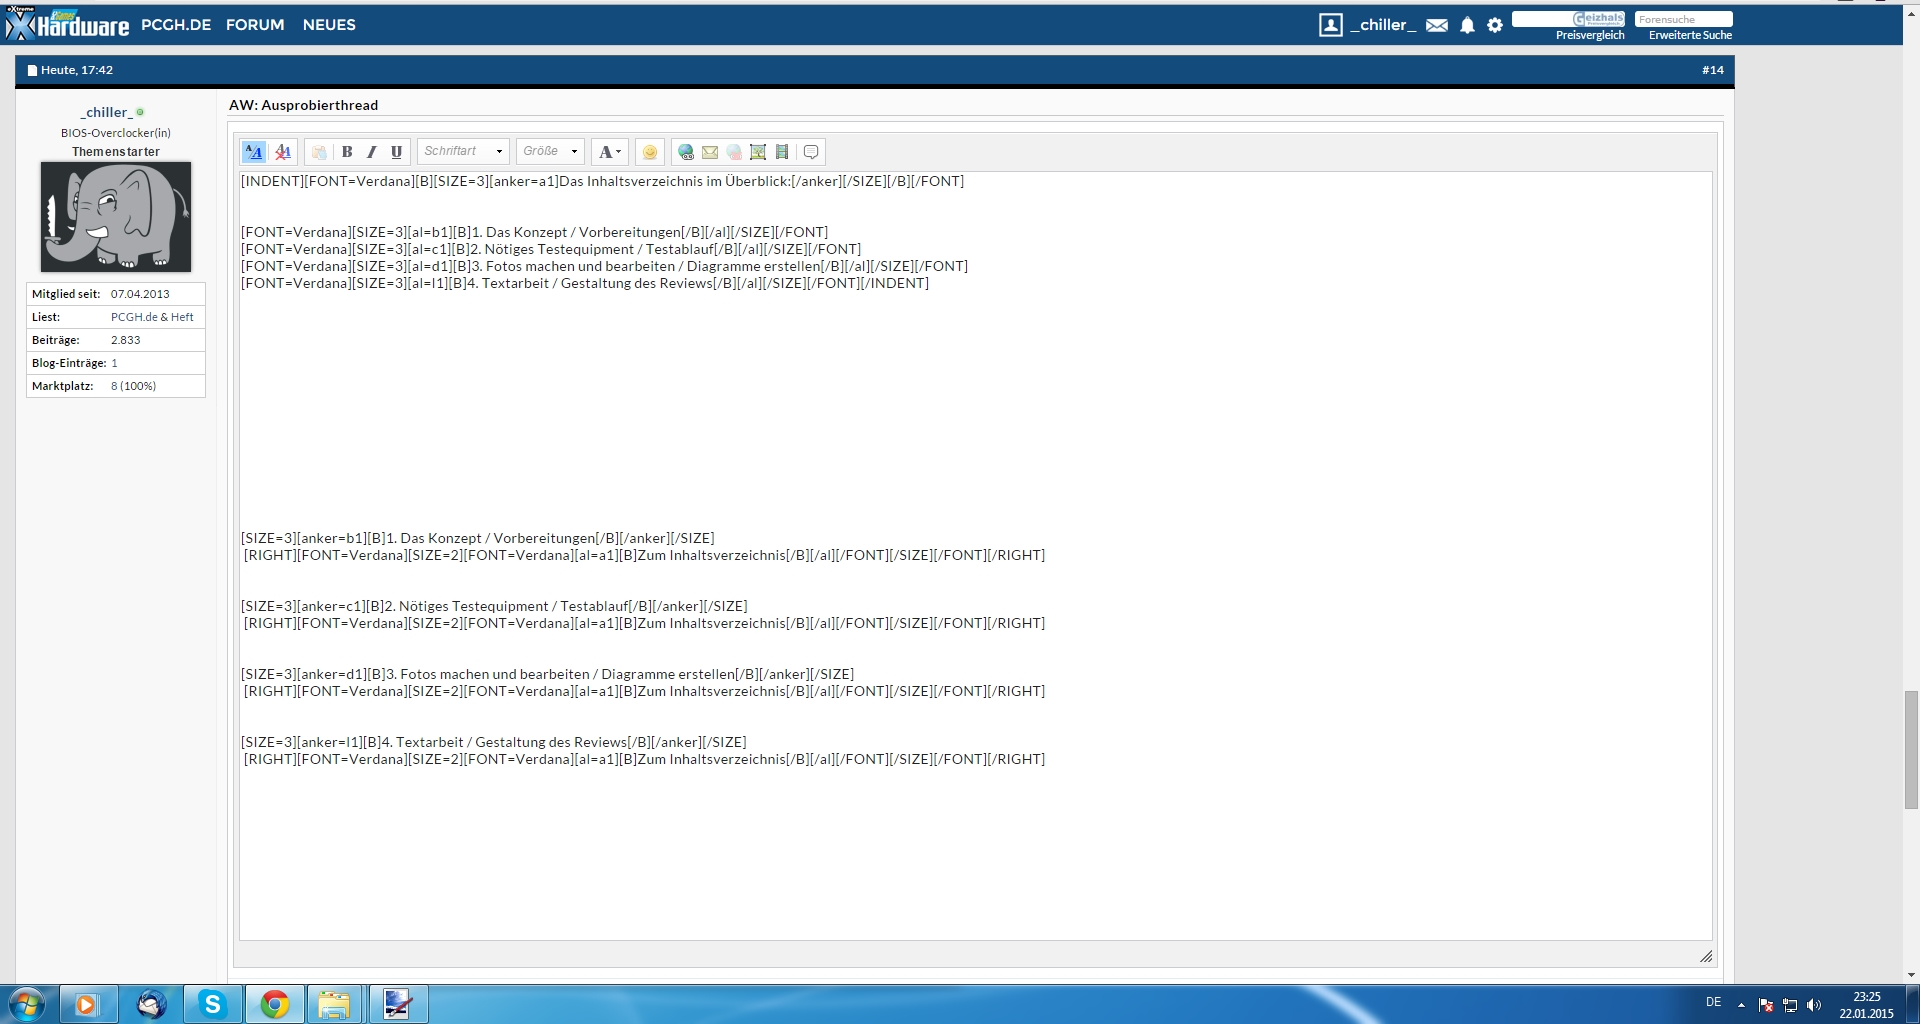The height and width of the screenshot is (1024, 1920).
Task: Click the post icon beside Heute, 17:42
Action: coord(32,71)
